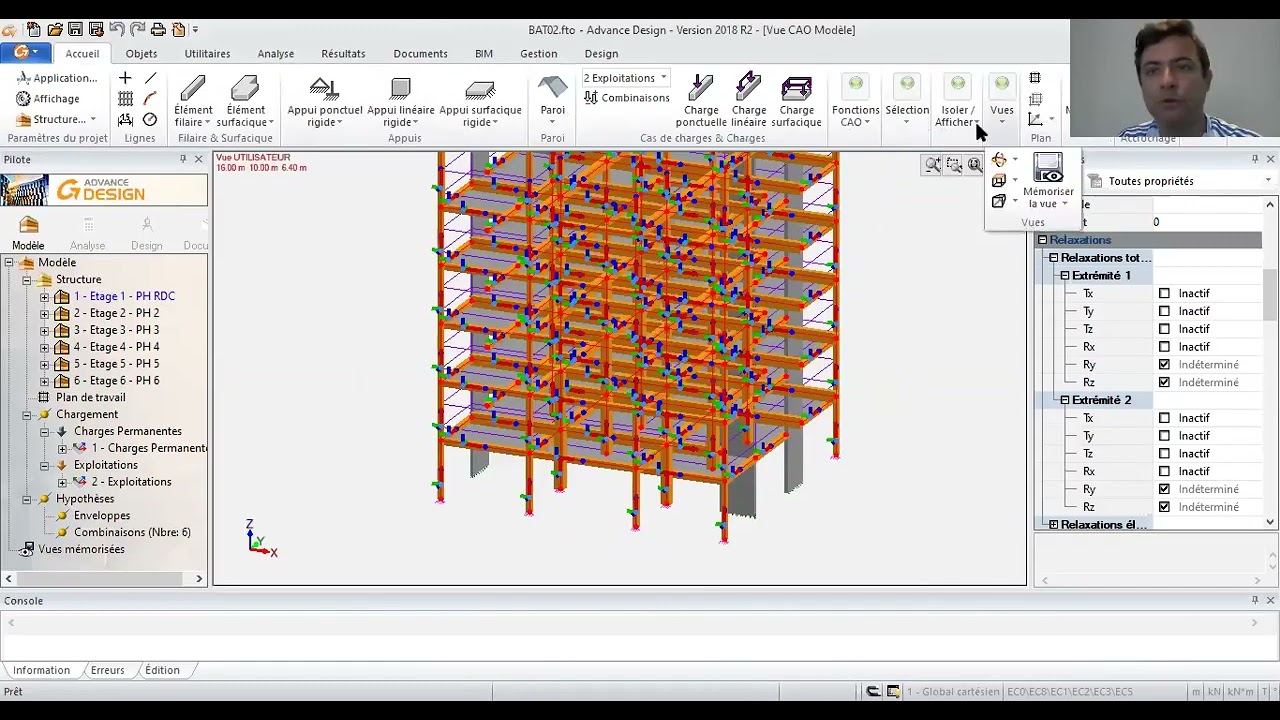Click the Élément surfacique tool icon

point(245,88)
